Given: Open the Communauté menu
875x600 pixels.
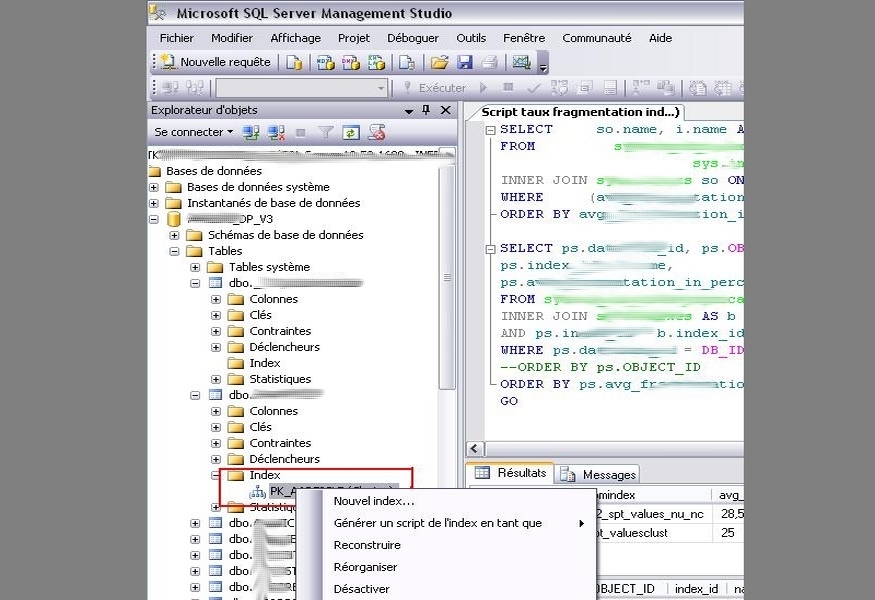Looking at the screenshot, I should [x=597, y=38].
